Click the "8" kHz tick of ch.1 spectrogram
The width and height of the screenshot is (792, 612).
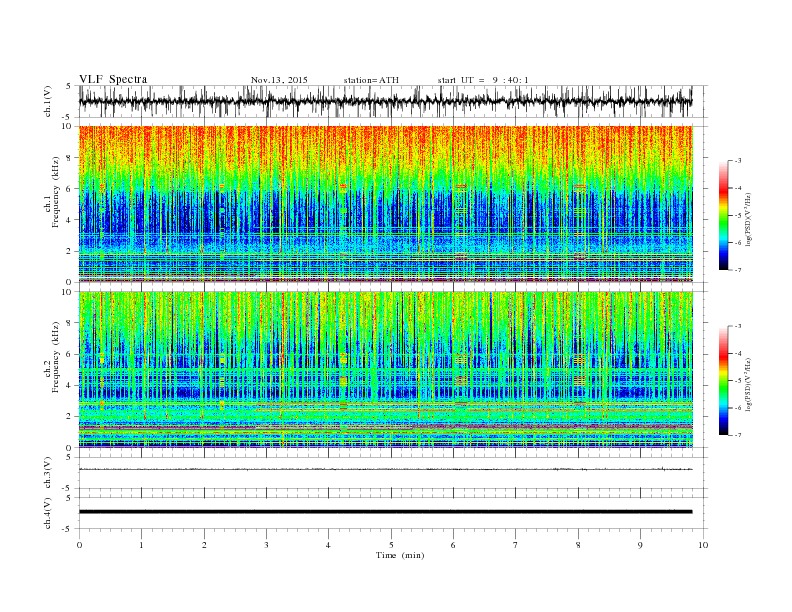[x=70, y=158]
